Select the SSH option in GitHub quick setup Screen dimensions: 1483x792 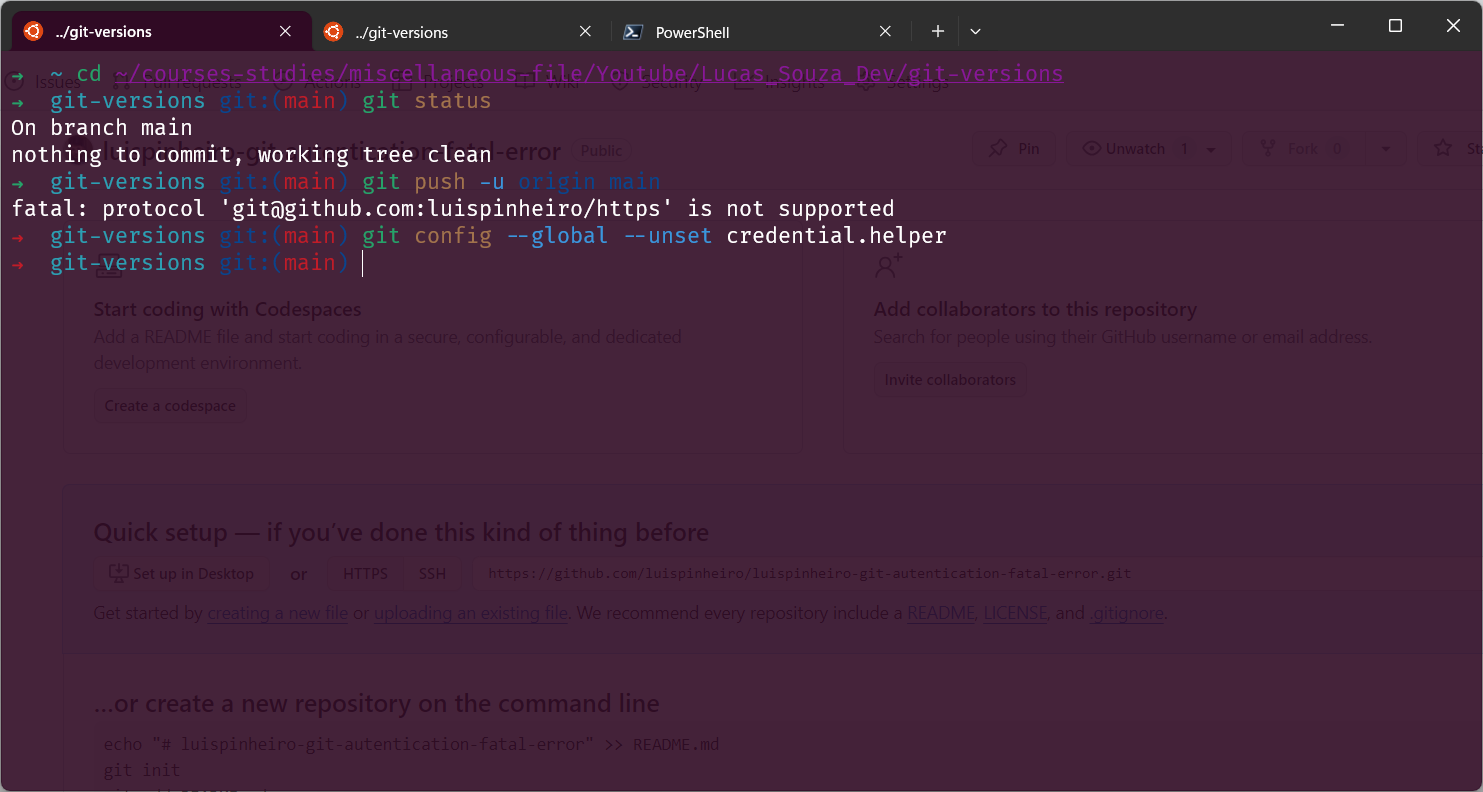point(432,574)
